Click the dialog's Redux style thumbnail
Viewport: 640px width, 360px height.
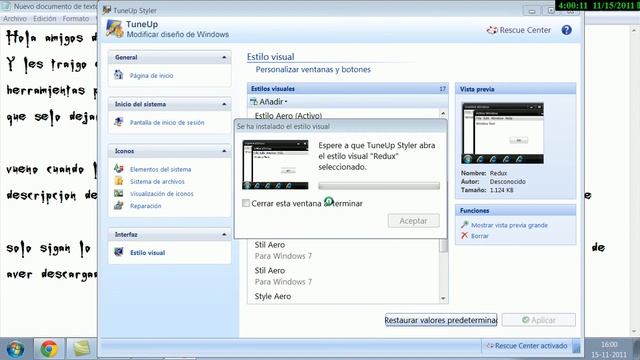pos(275,164)
